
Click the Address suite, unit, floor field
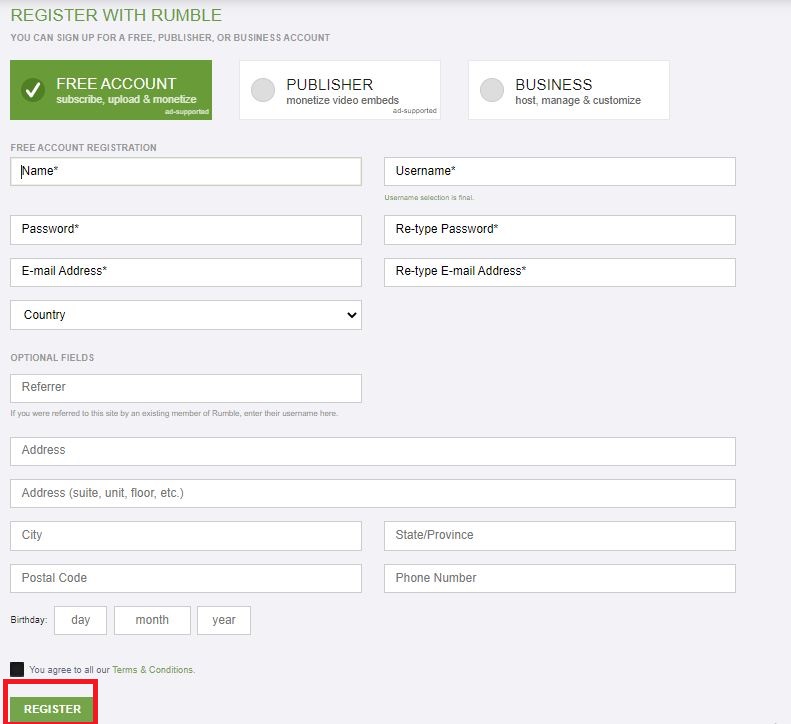(x=373, y=493)
